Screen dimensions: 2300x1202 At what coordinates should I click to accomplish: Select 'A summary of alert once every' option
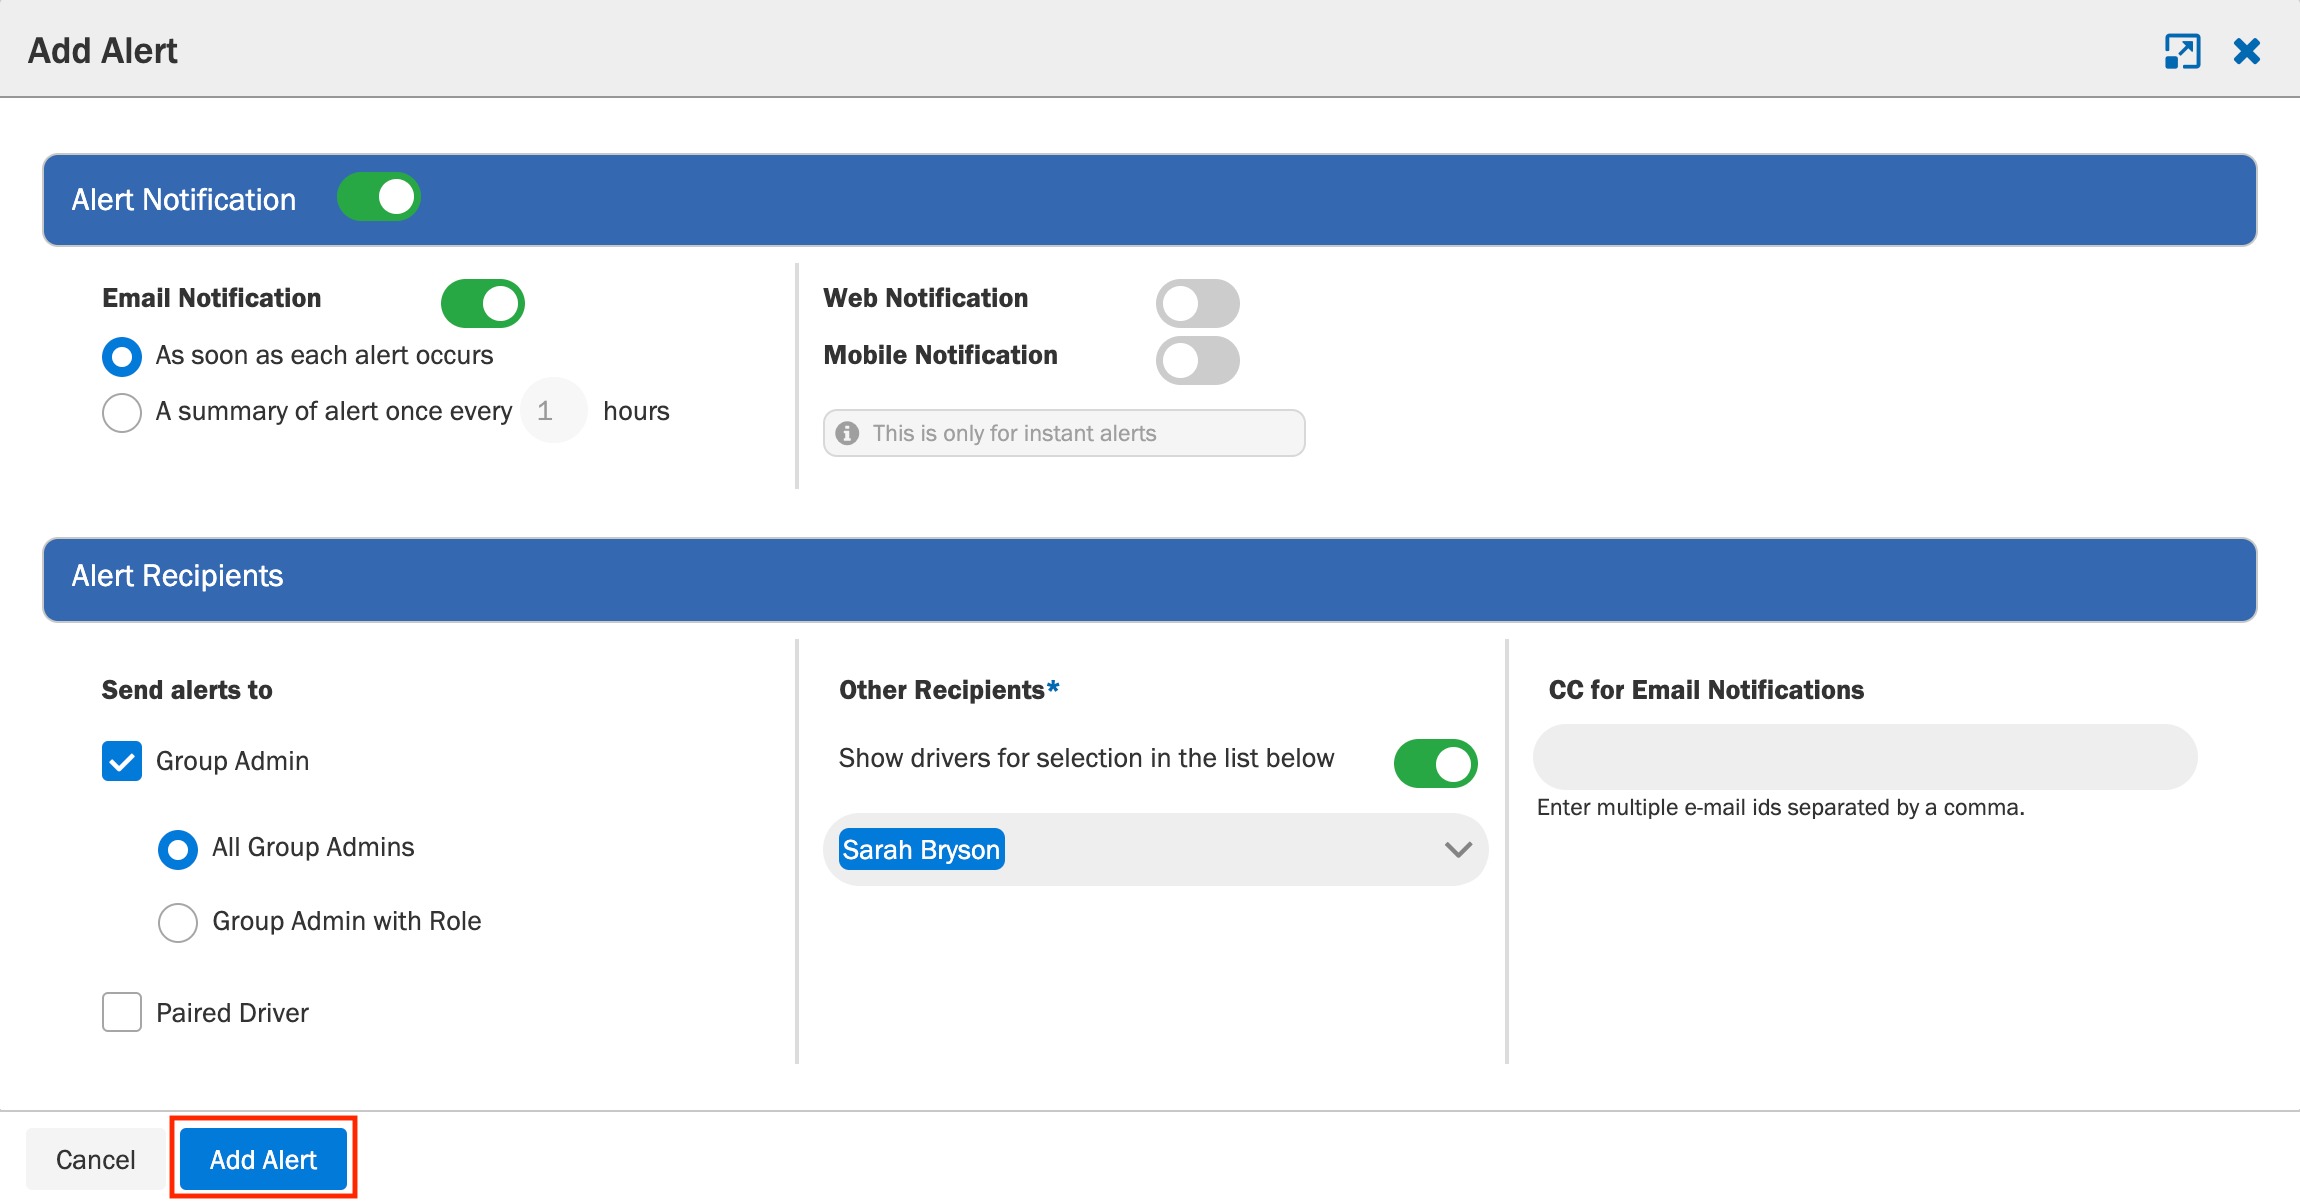click(122, 412)
